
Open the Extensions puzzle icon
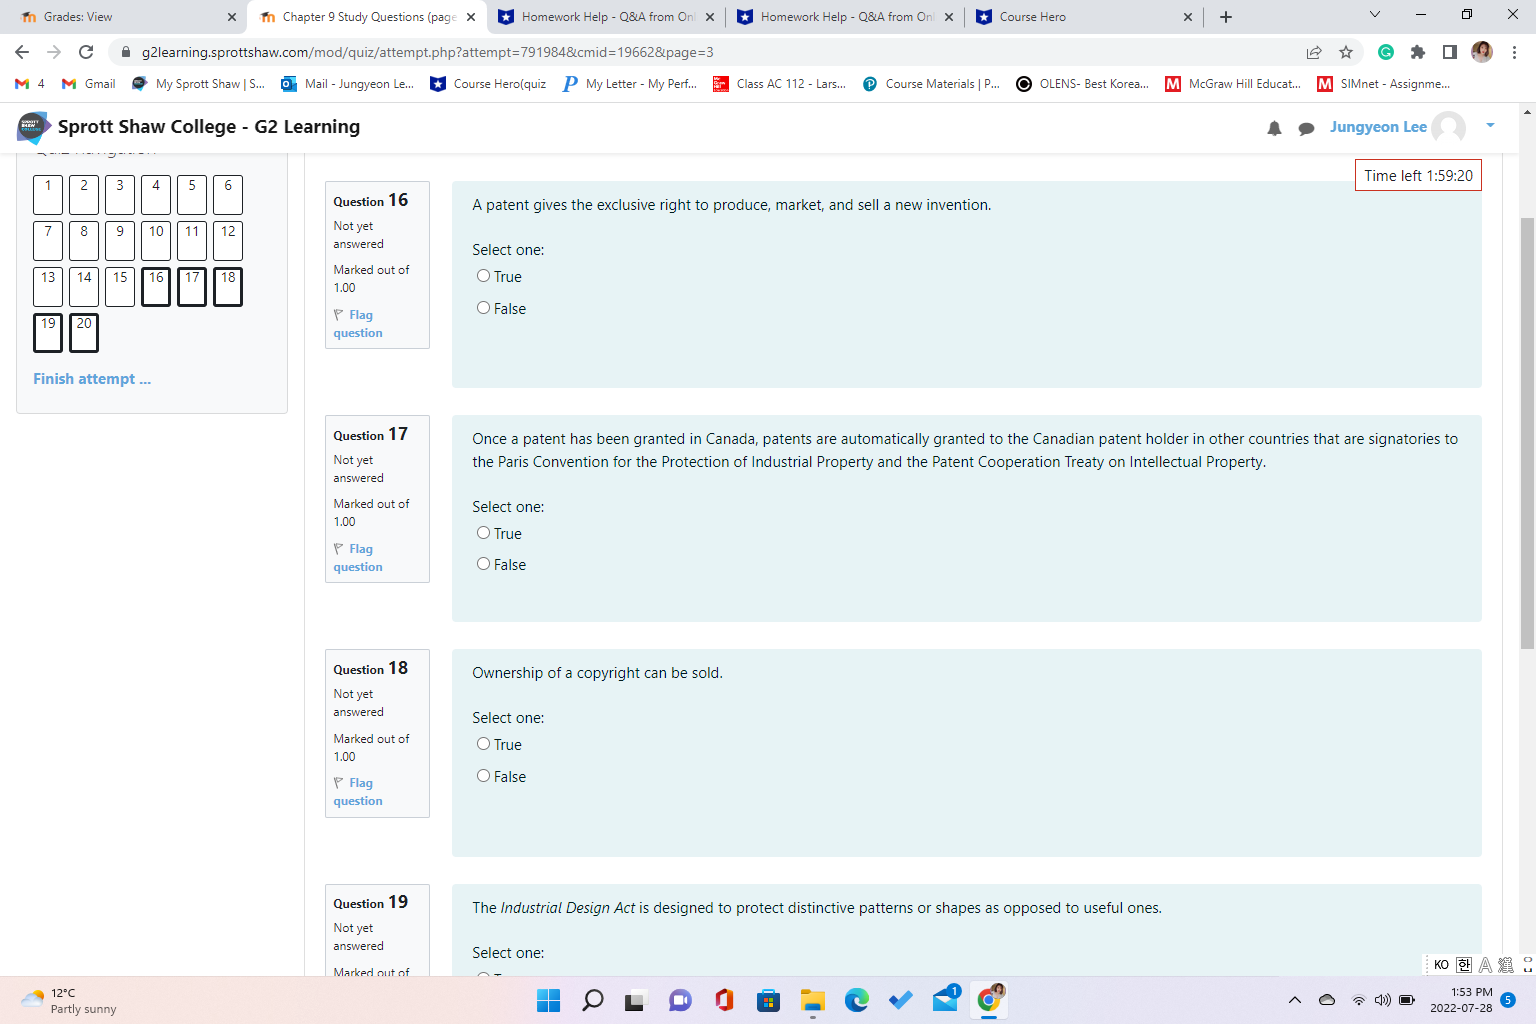tap(1418, 52)
